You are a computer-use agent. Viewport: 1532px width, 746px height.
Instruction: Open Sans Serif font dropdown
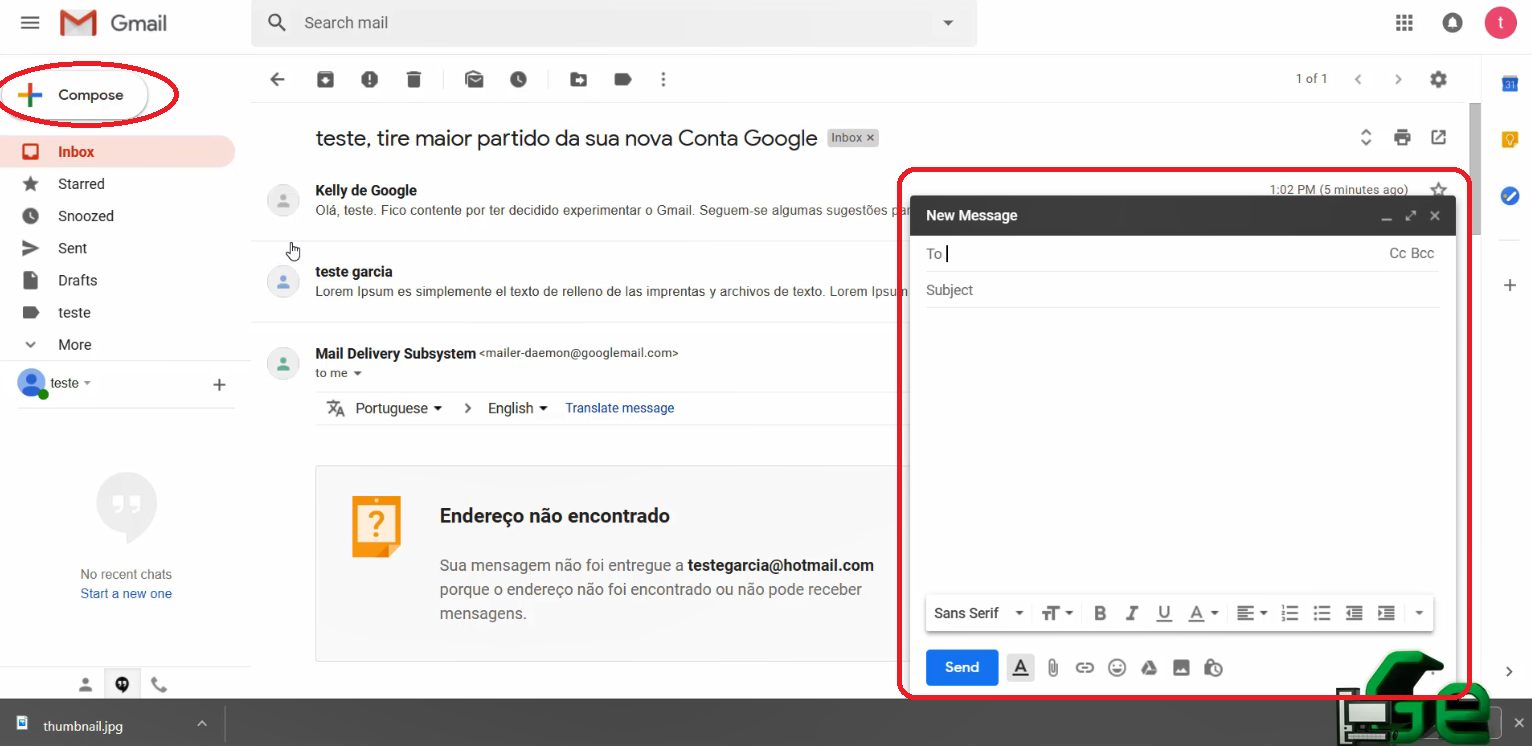(x=979, y=613)
